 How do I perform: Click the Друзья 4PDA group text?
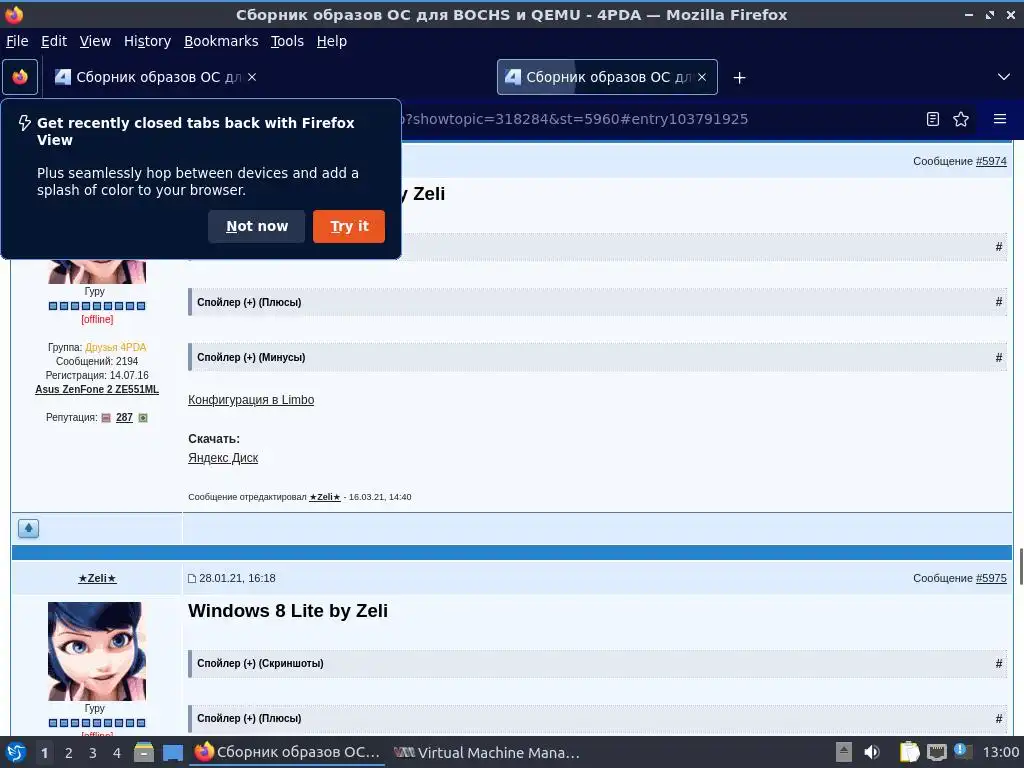pos(116,347)
